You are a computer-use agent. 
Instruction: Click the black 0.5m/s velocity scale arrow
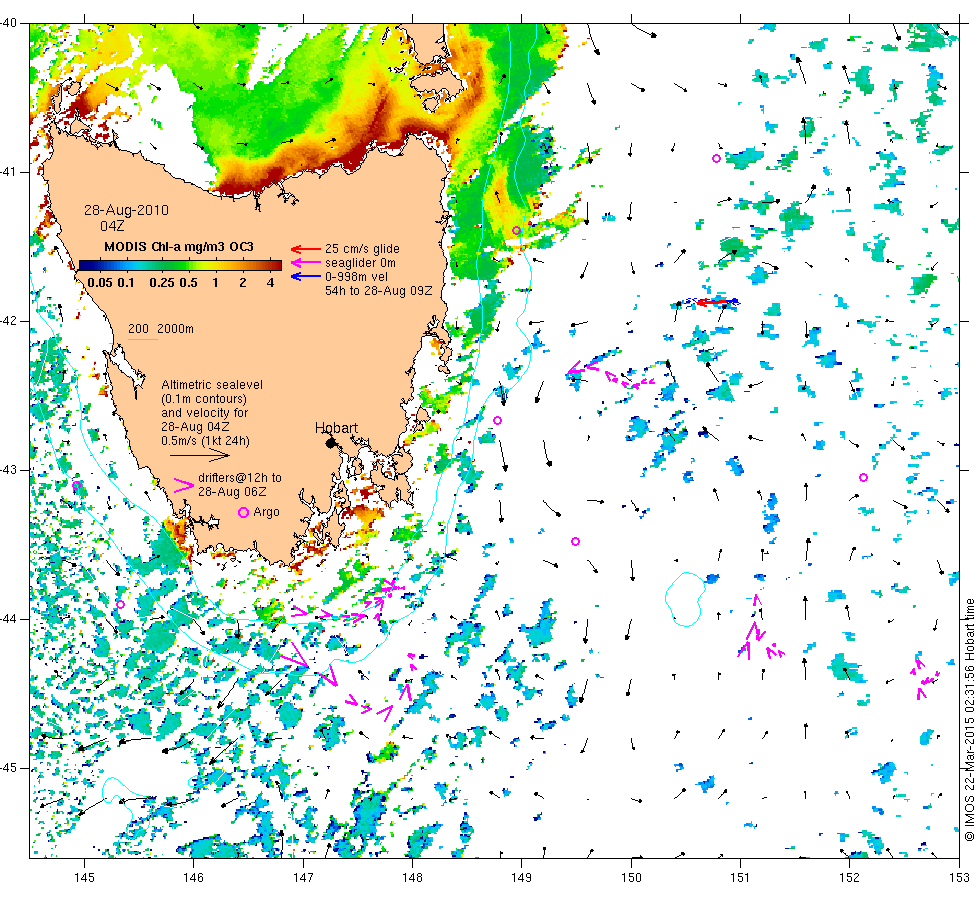point(199,455)
